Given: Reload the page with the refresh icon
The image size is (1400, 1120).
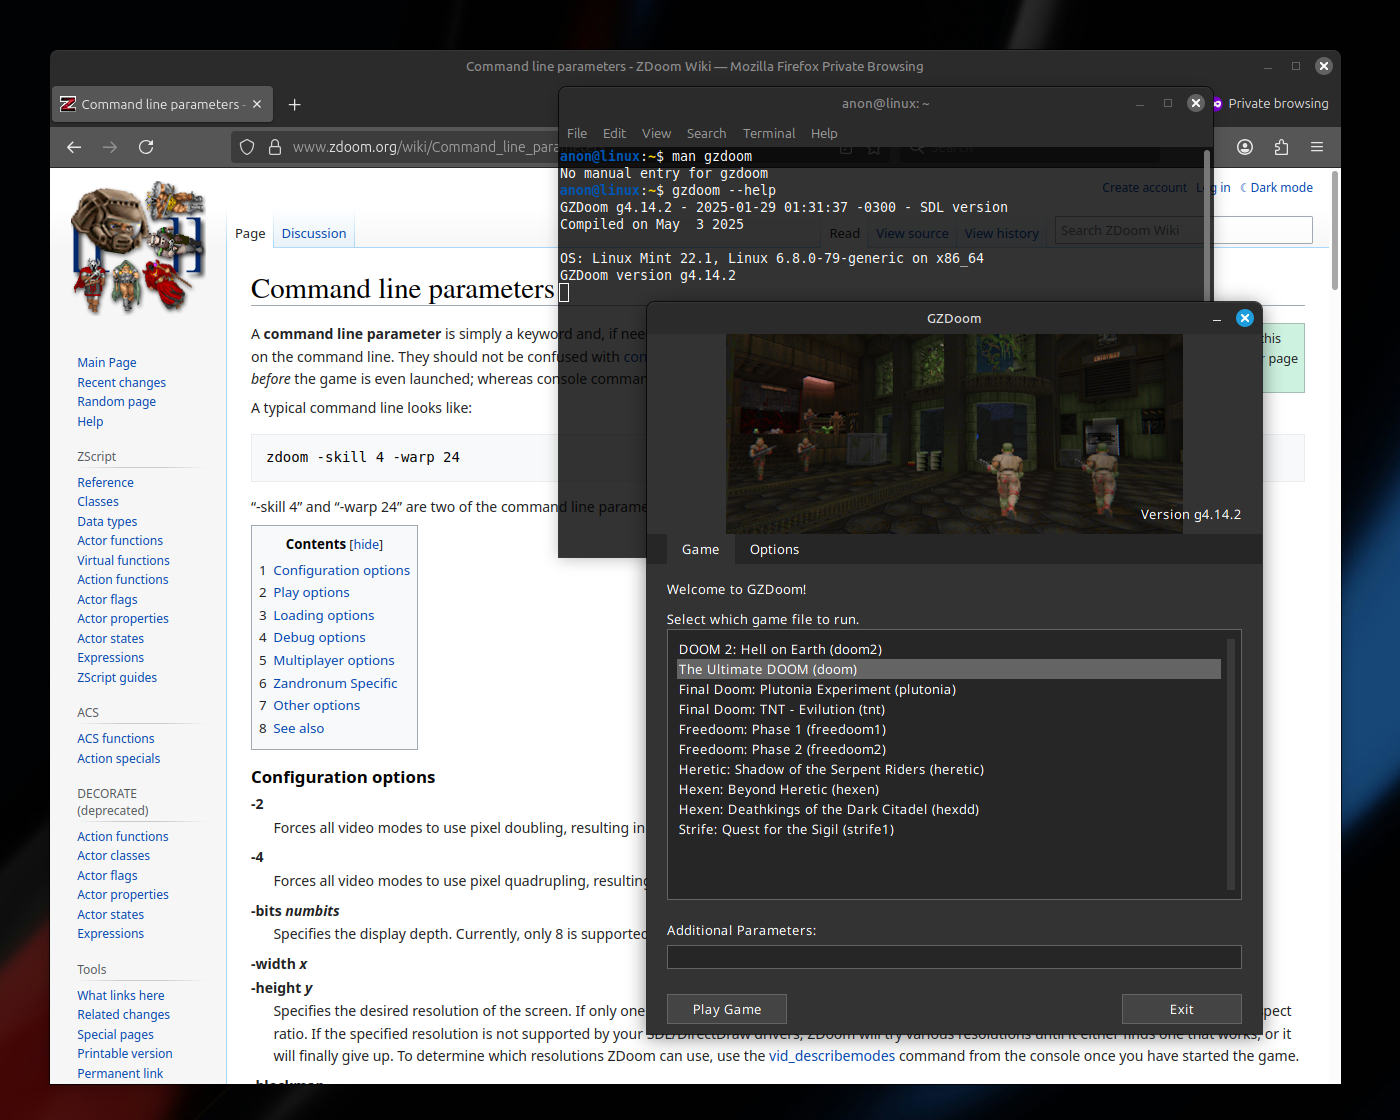Looking at the screenshot, I should coord(146,147).
